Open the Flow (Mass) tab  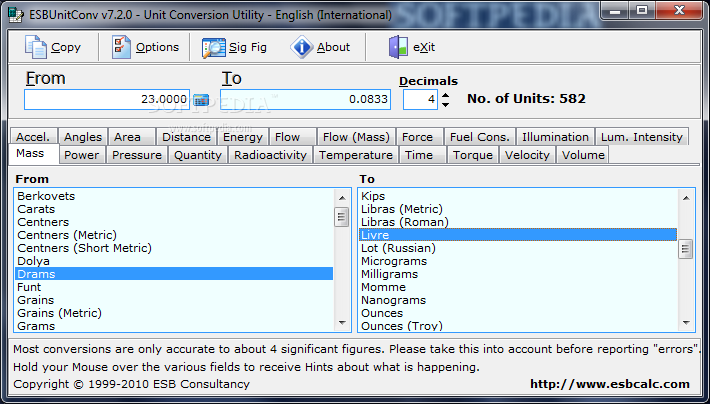356,137
